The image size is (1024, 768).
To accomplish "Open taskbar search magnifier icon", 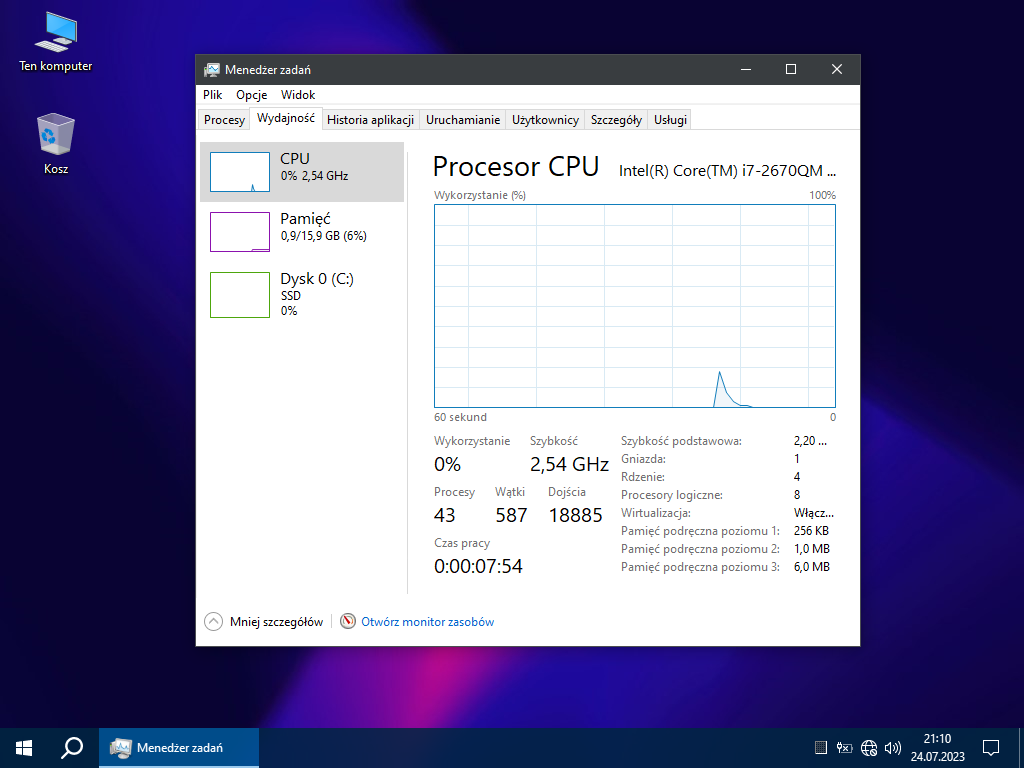I will (72, 747).
